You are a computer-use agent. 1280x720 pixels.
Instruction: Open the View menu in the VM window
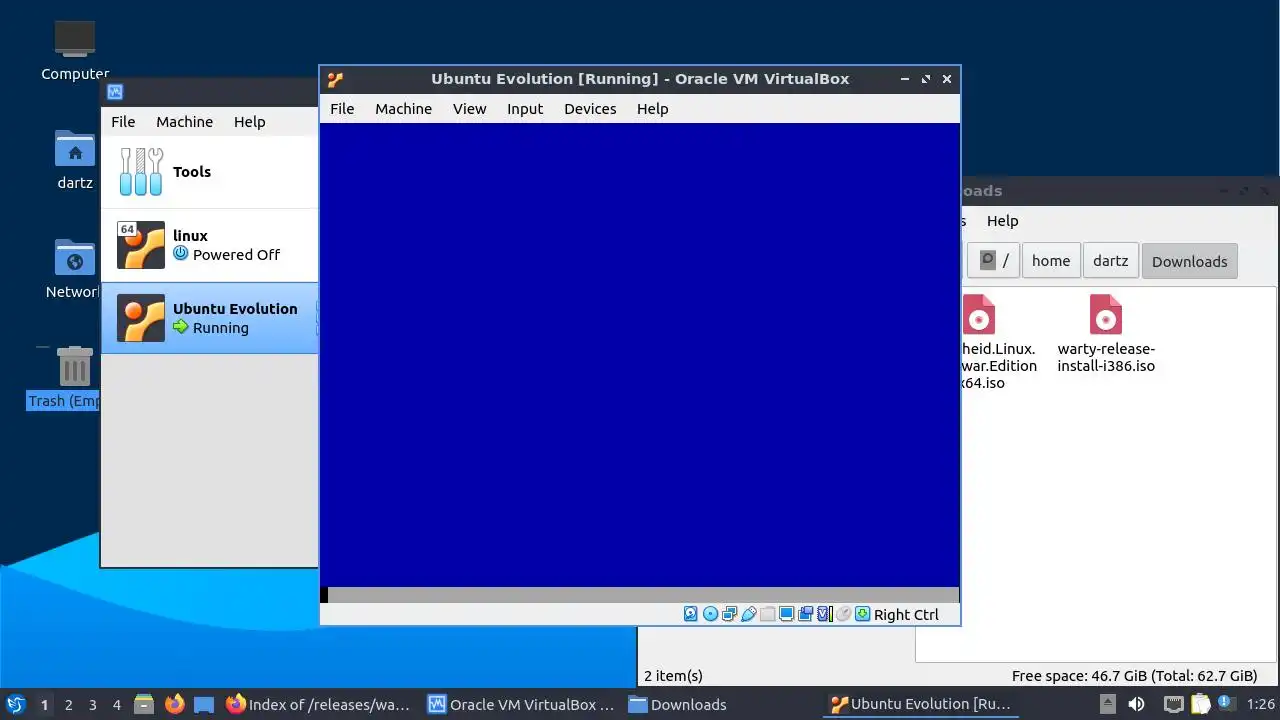469,109
